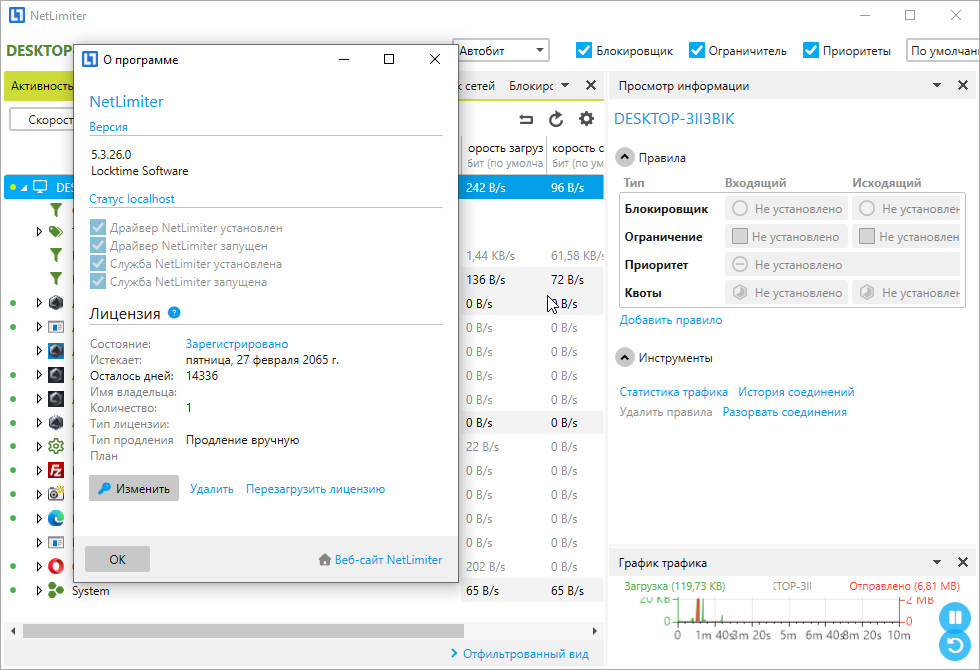Open the Автобит units dropdown
The width and height of the screenshot is (980, 670).
500,50
